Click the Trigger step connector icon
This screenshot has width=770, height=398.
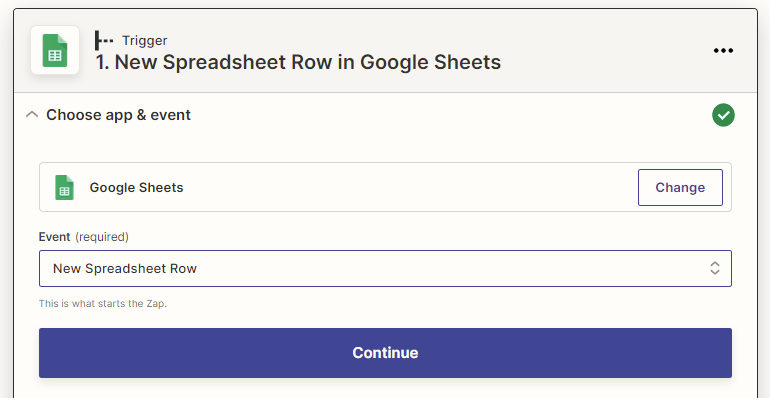(x=104, y=40)
